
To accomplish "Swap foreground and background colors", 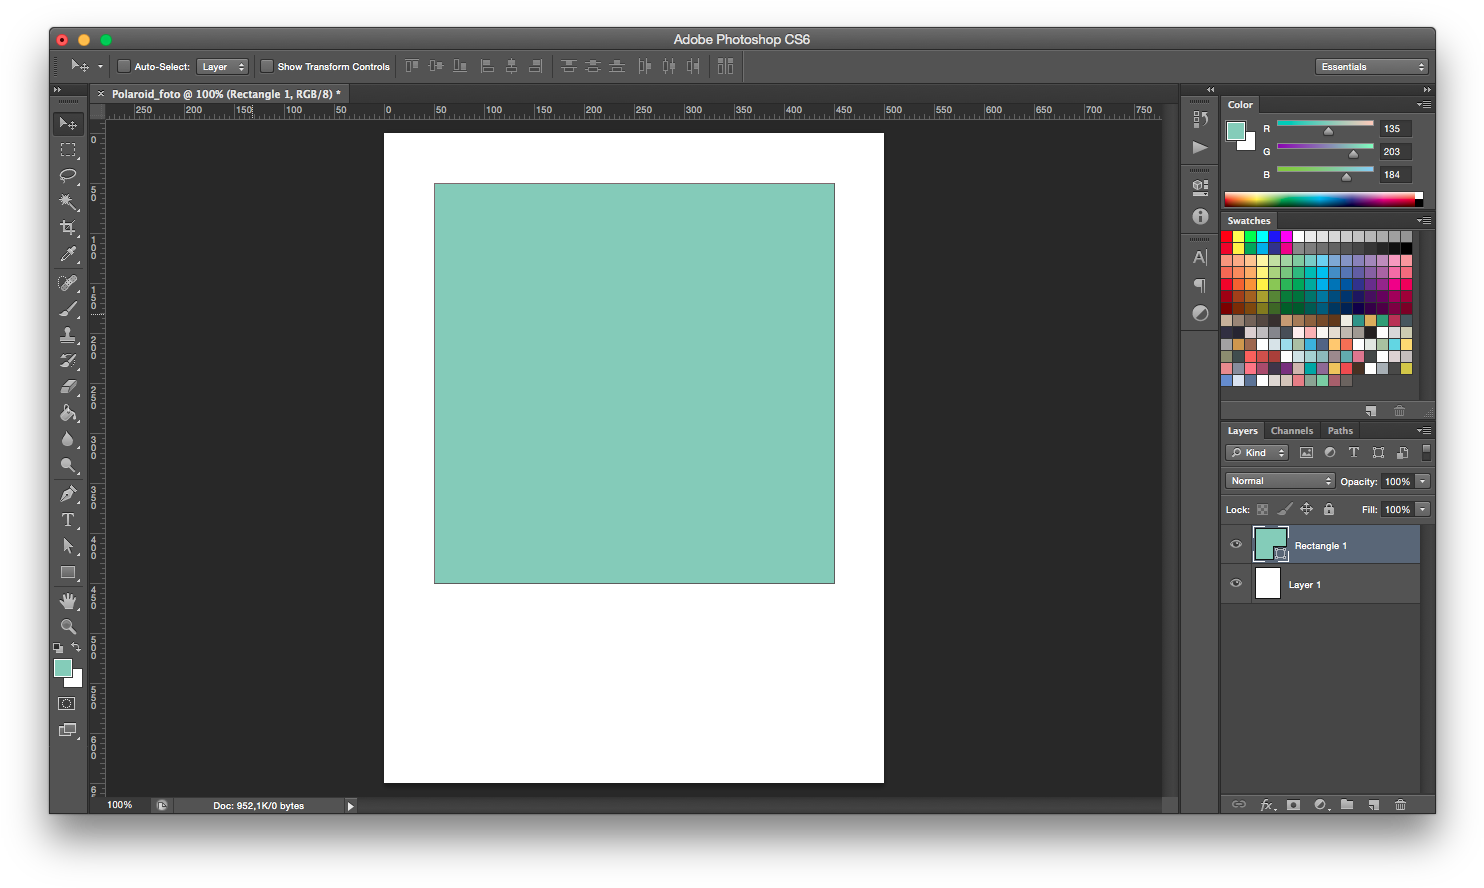I will point(76,648).
